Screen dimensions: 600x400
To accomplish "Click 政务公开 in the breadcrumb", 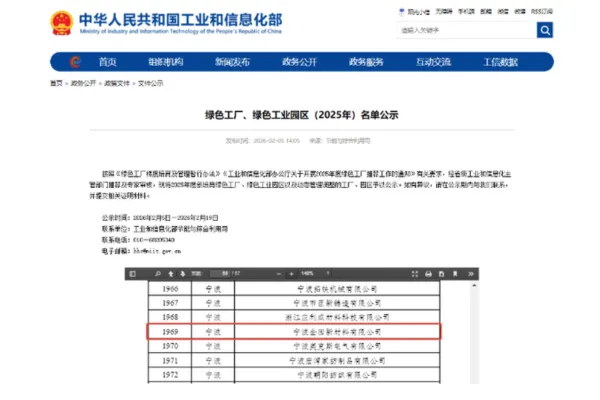I will coord(83,83).
